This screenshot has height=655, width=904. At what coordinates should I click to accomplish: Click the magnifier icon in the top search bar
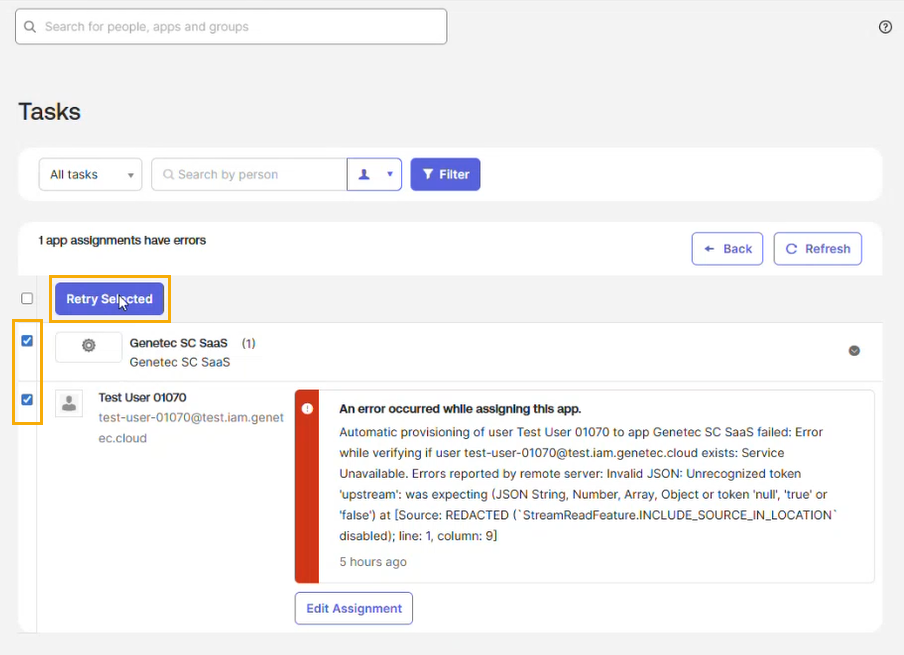click(30, 27)
